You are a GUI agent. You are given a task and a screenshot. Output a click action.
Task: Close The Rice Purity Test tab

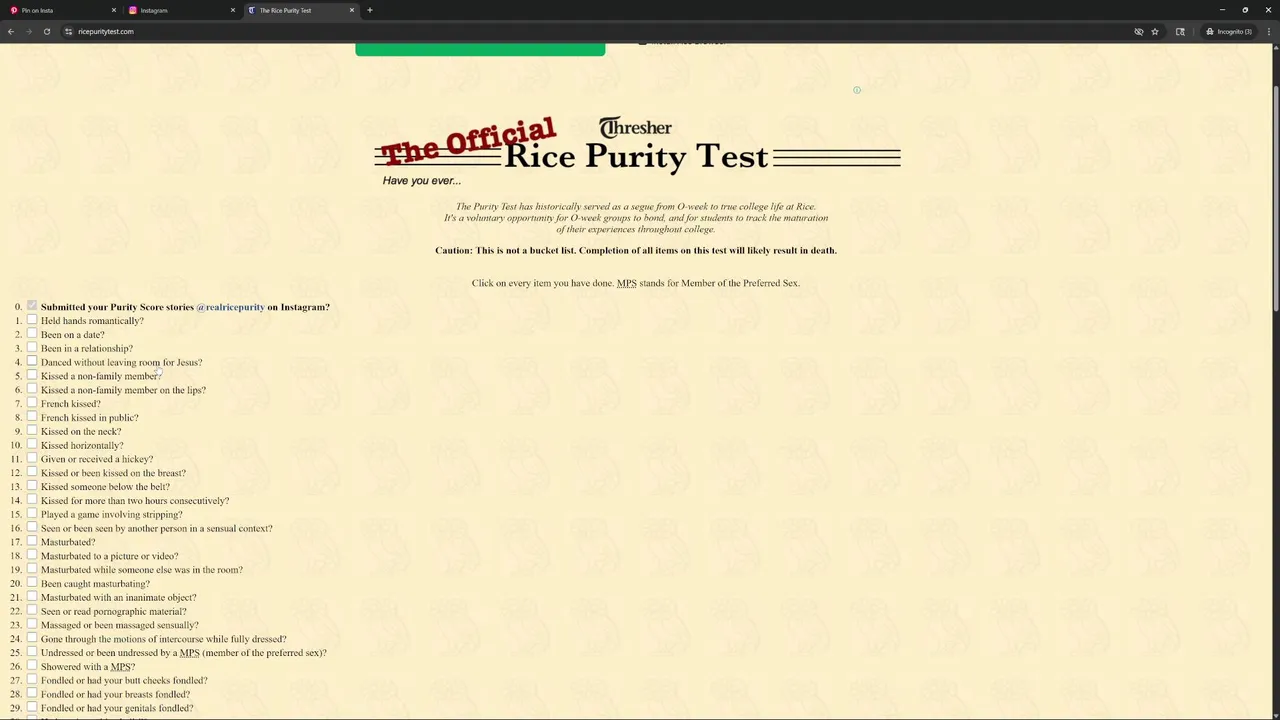pyautogui.click(x=352, y=10)
